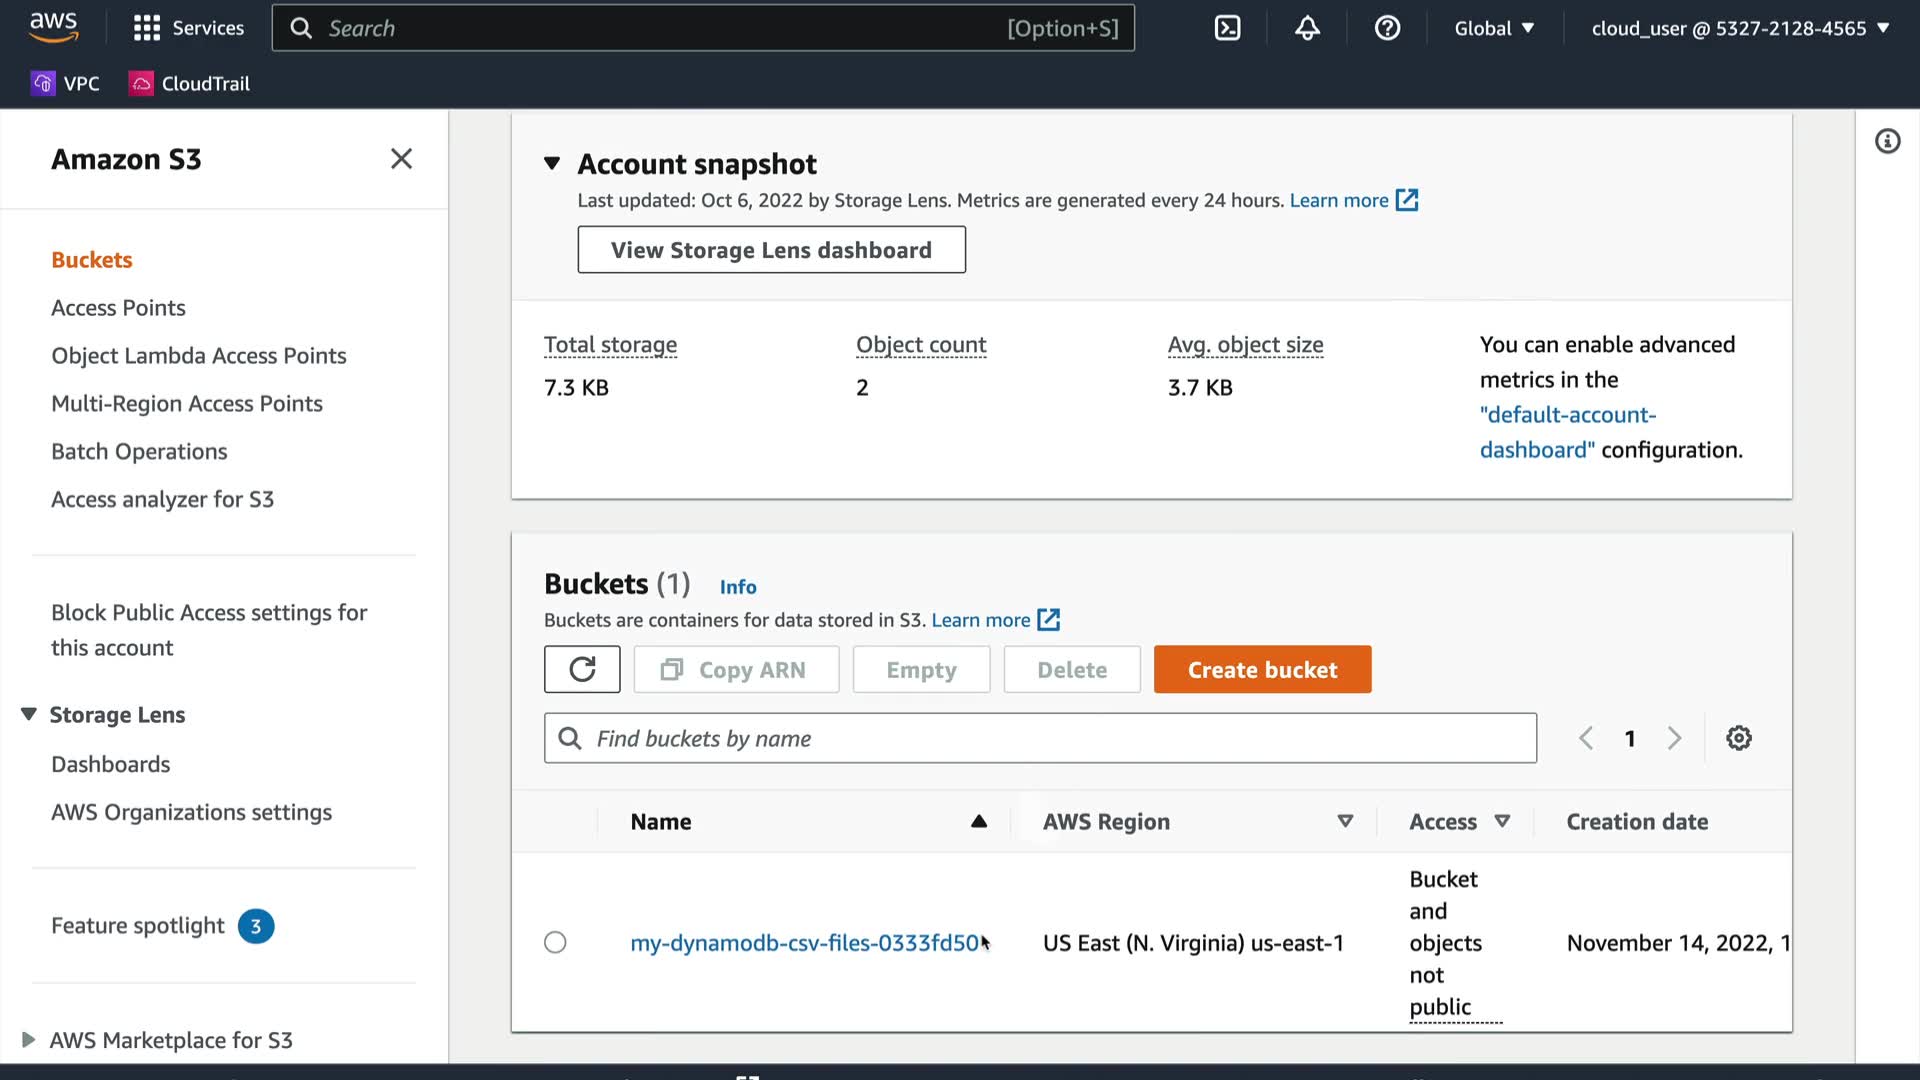Collapse Storage Lens sidebar group

pyautogui.click(x=29, y=714)
